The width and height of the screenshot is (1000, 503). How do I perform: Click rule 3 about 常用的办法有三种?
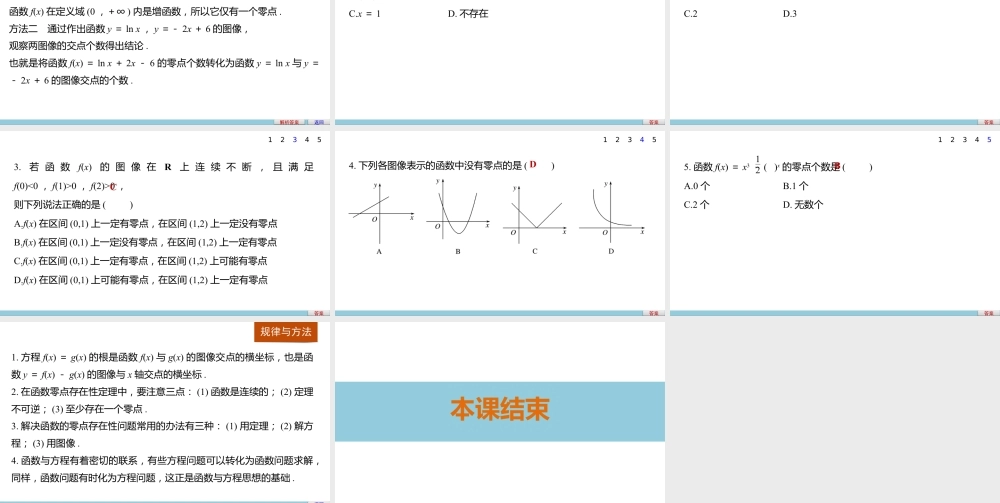(162, 435)
